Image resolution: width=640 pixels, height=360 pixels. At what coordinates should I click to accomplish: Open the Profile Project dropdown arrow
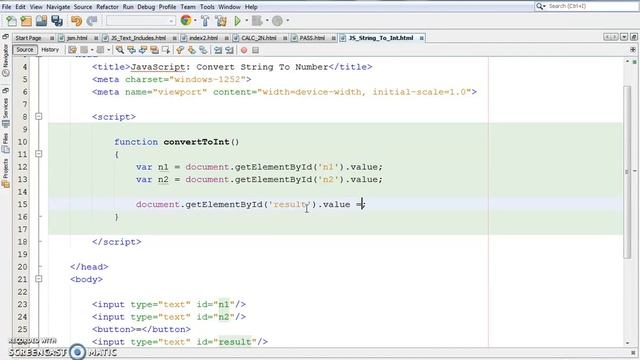pyautogui.click(x=287, y=20)
